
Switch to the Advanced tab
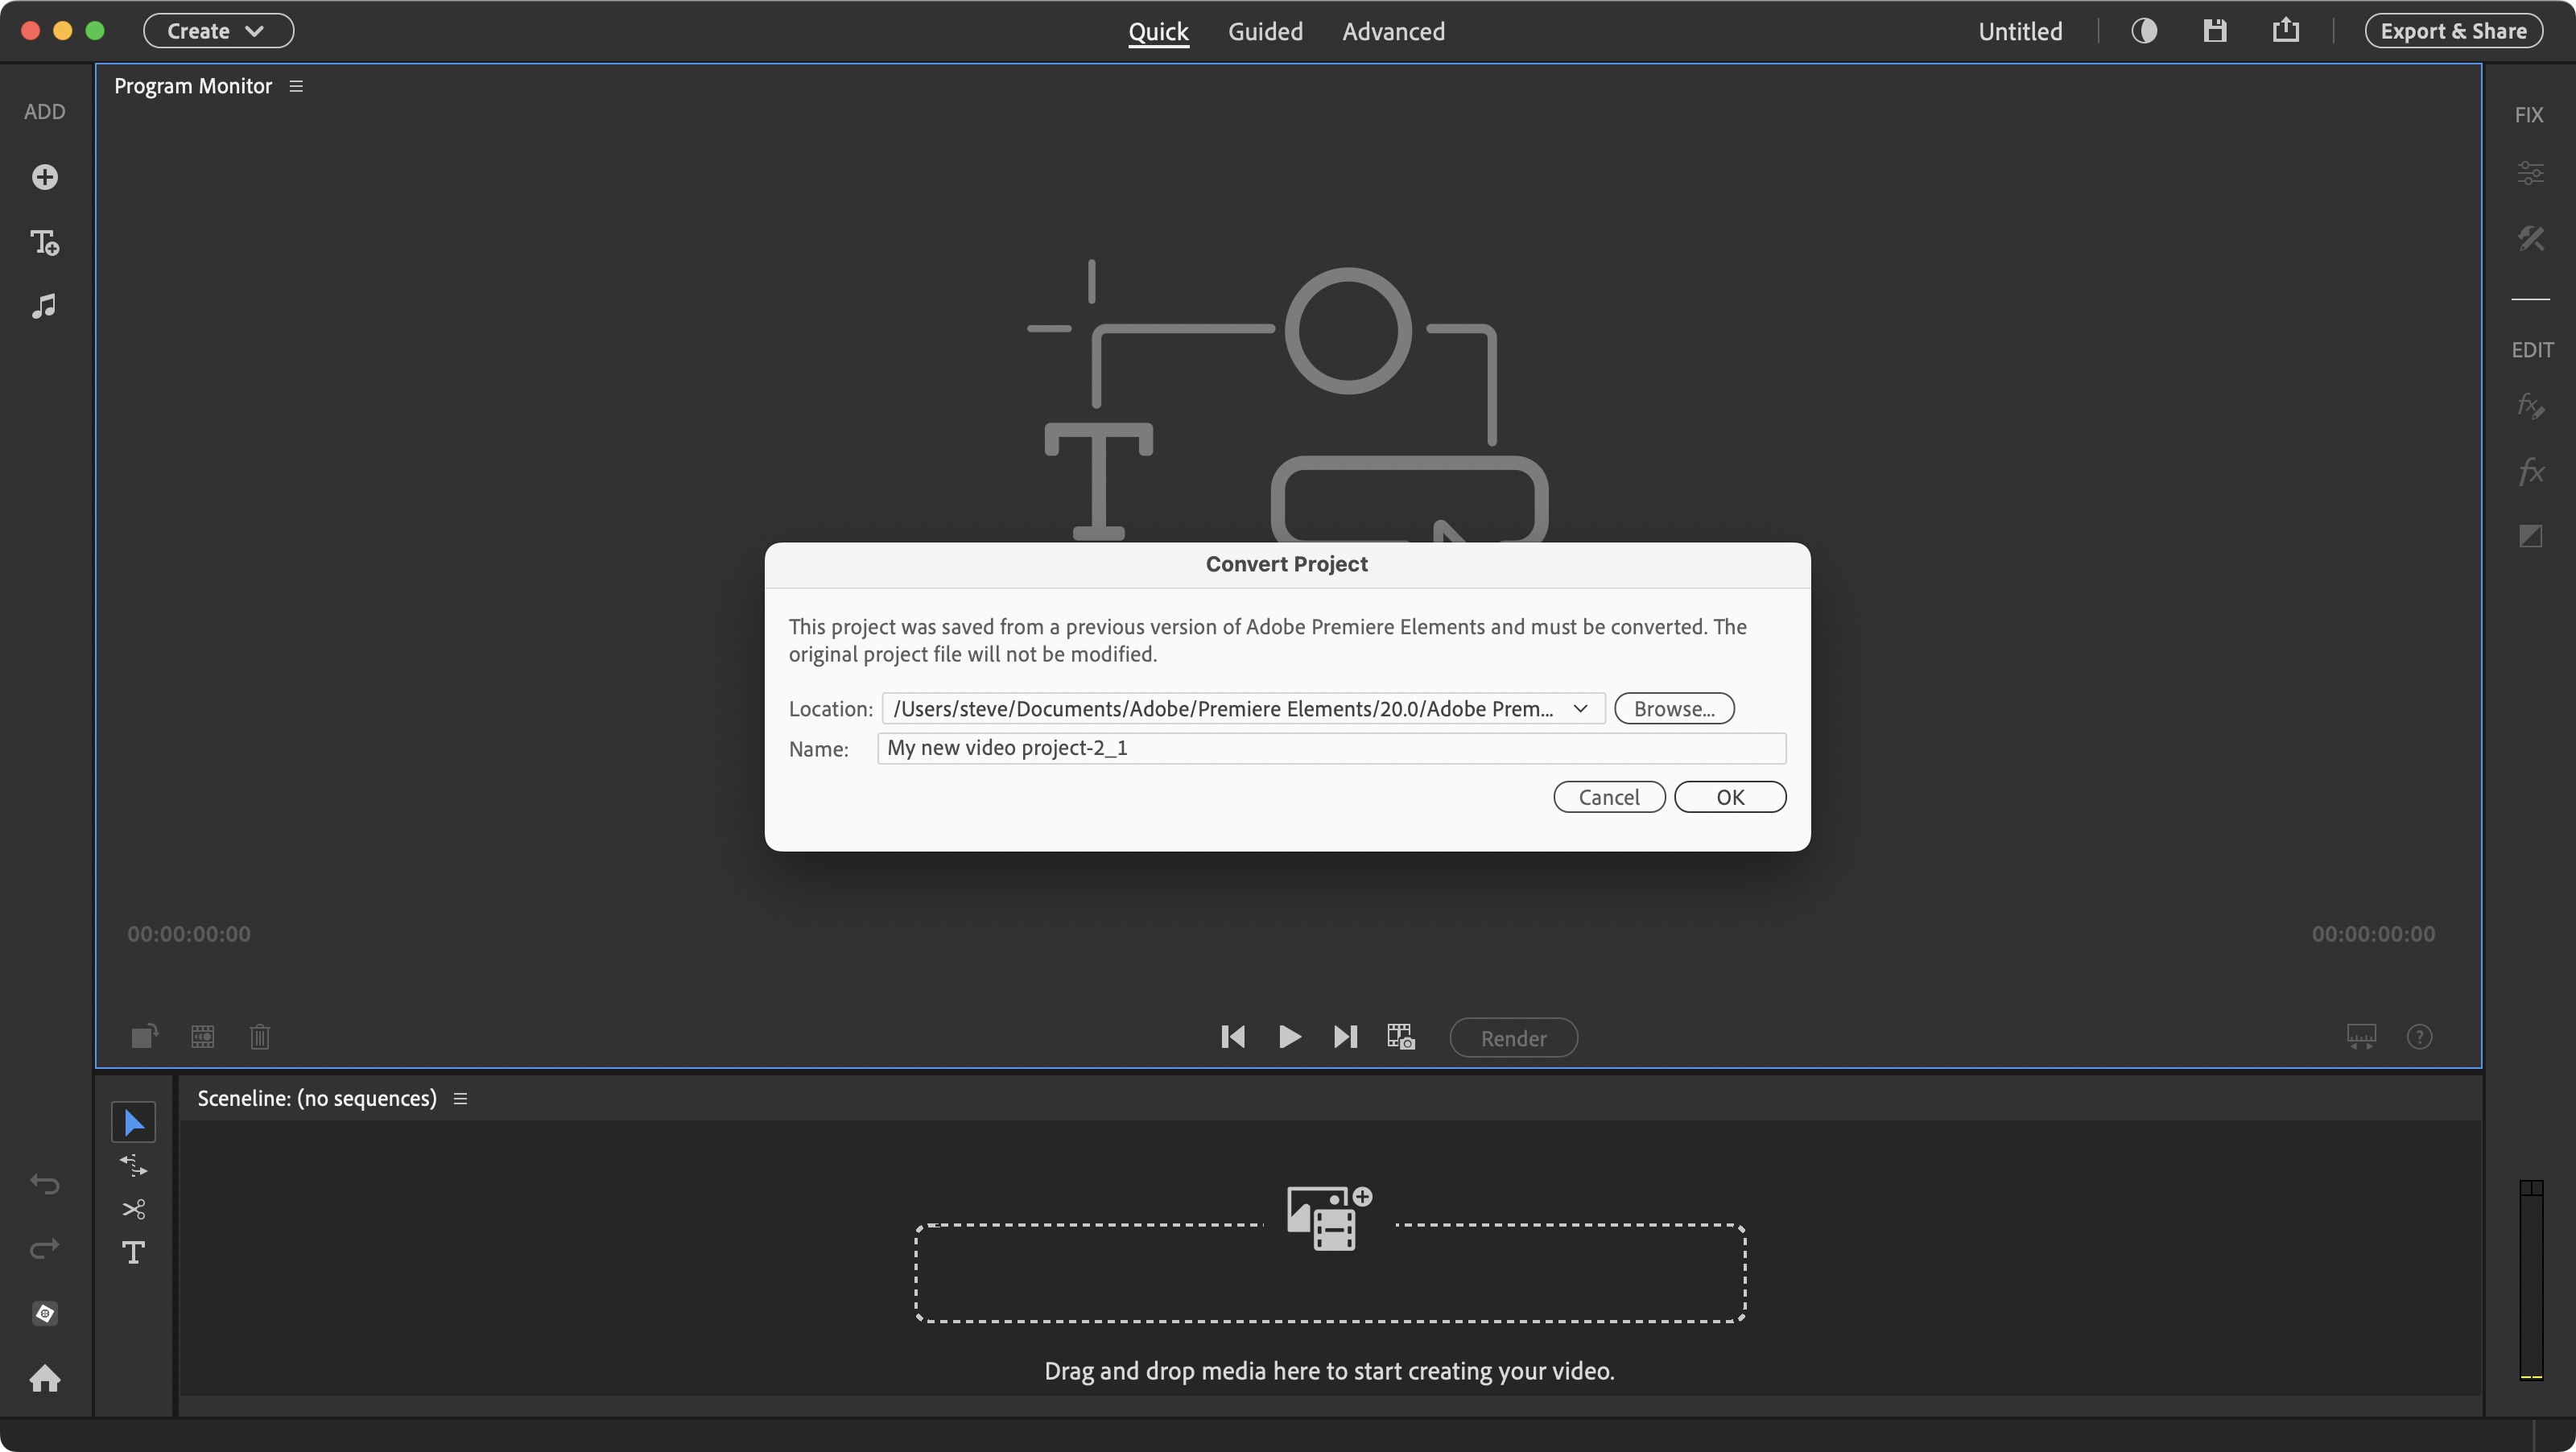[1393, 31]
